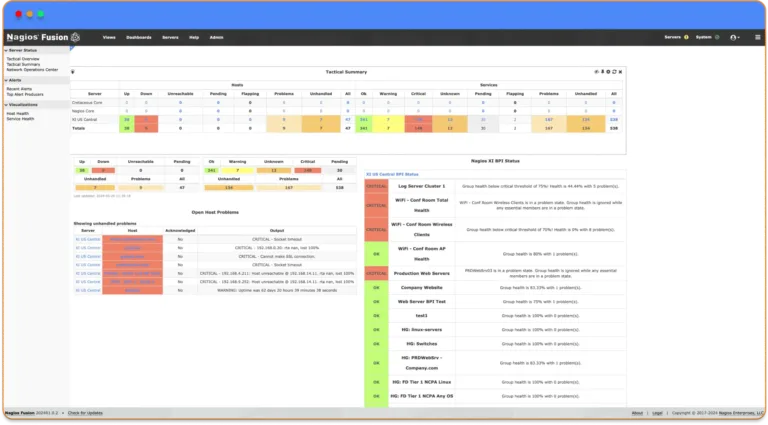Click the System status indicator icon in header
Image resolution: width=768 pixels, height=425 pixels.
click(x=716, y=37)
